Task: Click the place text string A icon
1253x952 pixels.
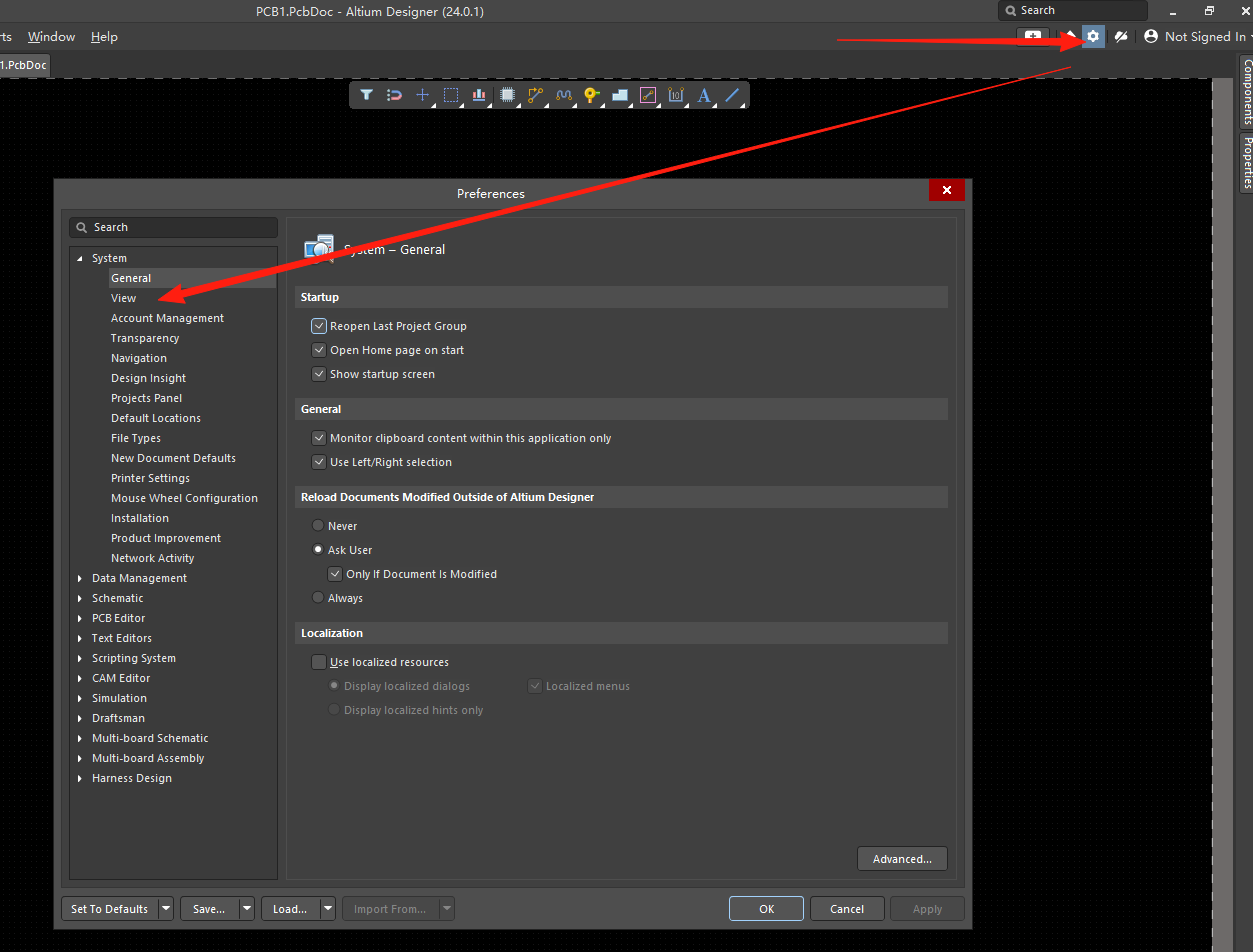Action: pos(704,95)
